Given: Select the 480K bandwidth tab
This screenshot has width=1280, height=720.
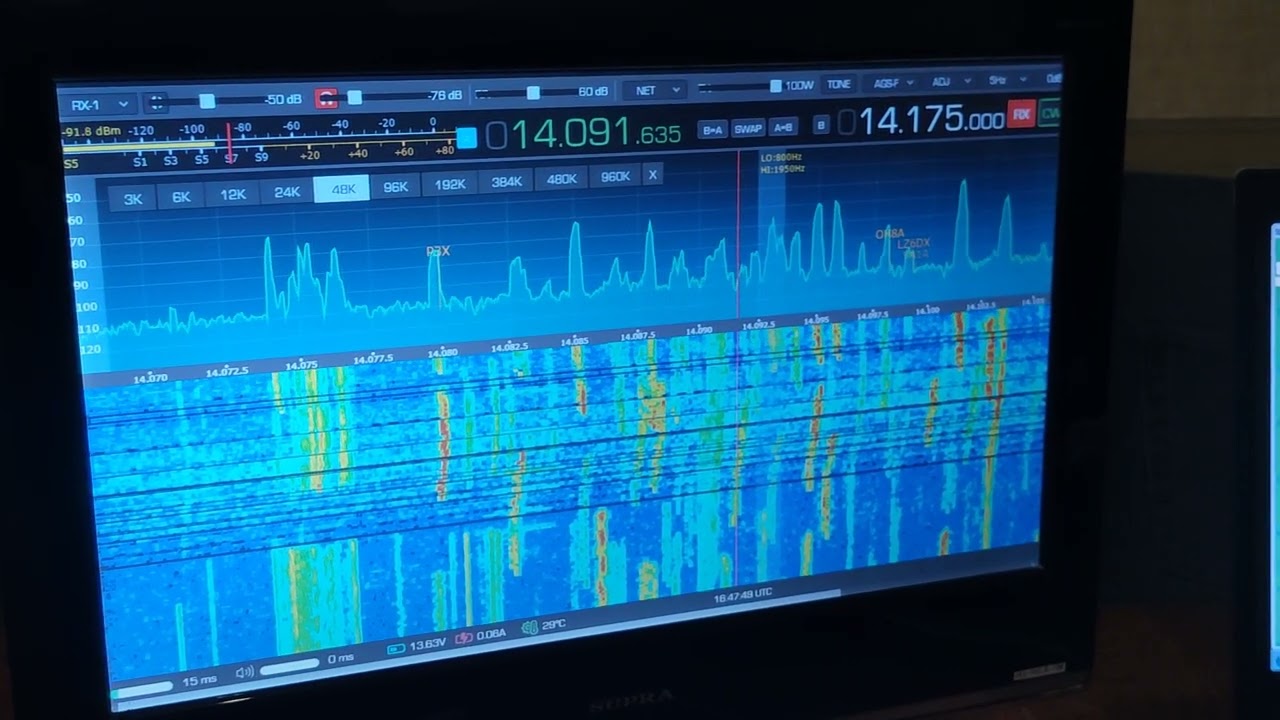Looking at the screenshot, I should point(562,179).
